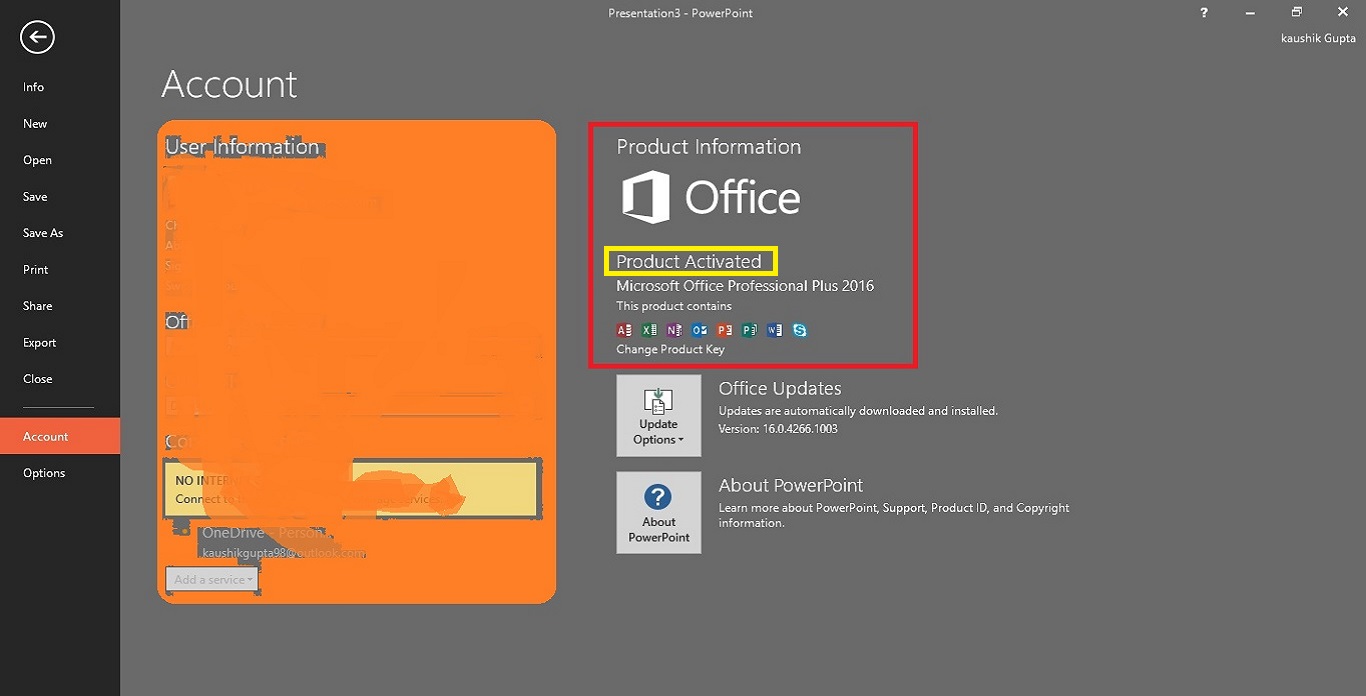
Task: Click the Skype app icon
Action: [x=799, y=330]
